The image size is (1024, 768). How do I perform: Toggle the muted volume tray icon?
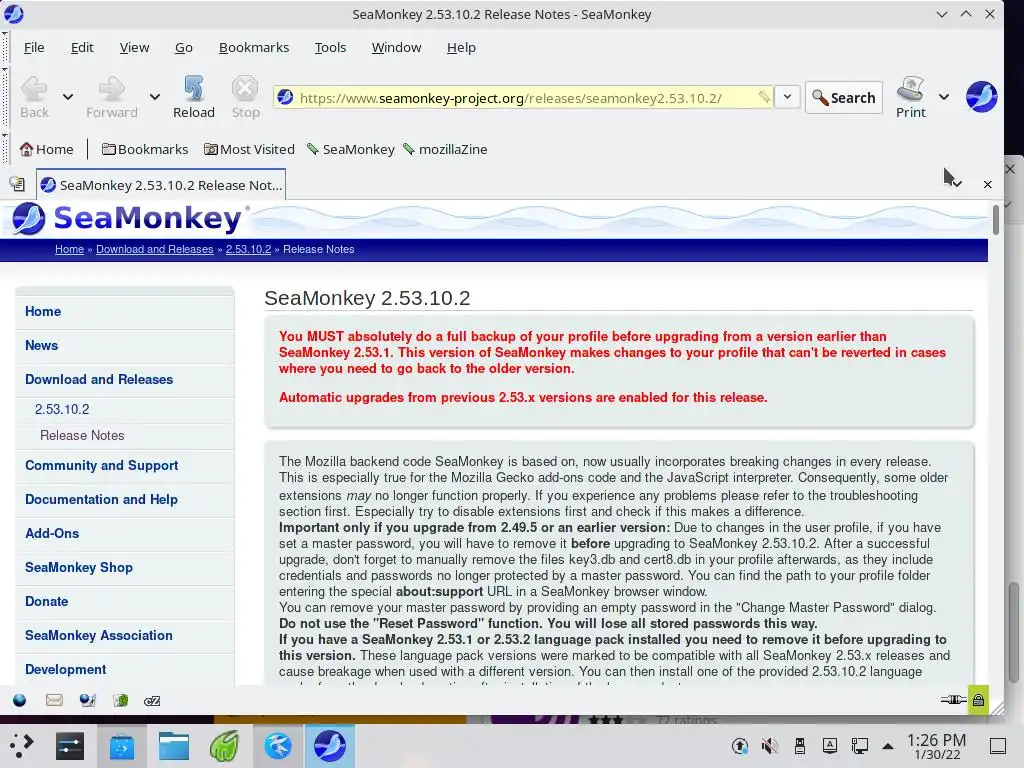click(770, 746)
